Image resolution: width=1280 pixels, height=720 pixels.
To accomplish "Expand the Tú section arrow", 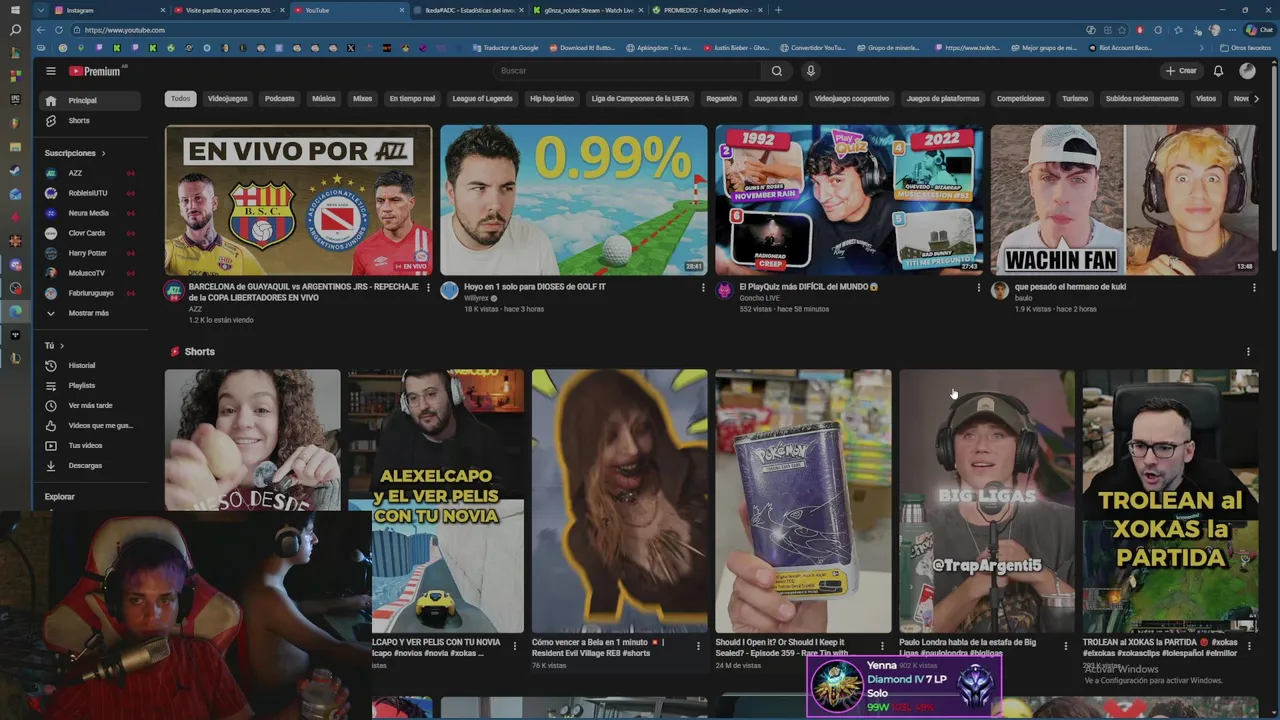I will (x=62, y=346).
